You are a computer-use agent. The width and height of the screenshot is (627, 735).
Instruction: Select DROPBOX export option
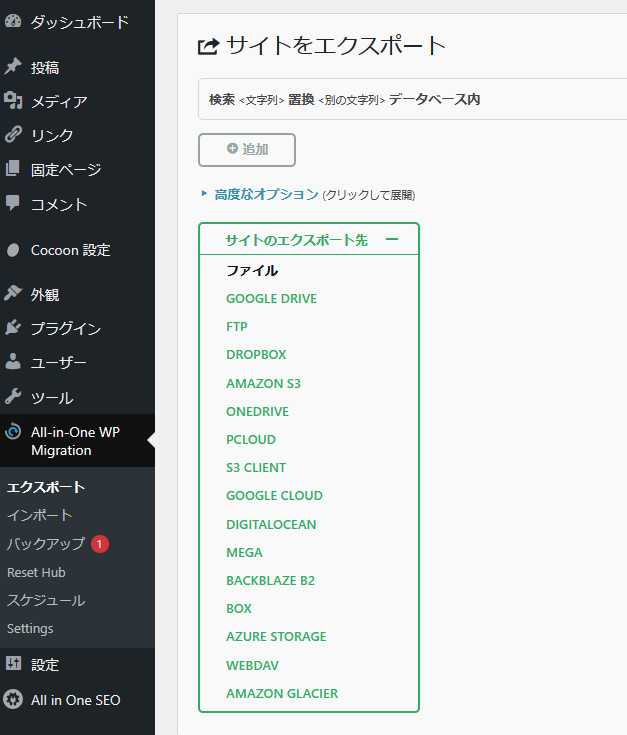(x=256, y=355)
